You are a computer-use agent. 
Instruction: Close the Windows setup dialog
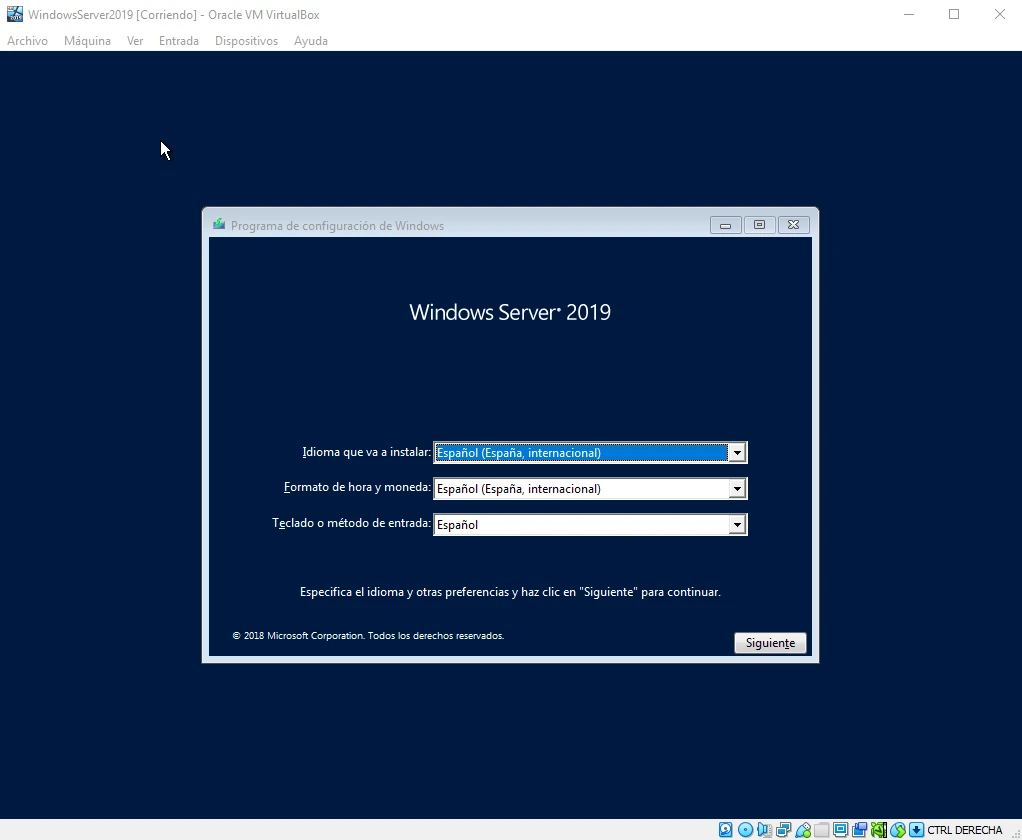click(793, 225)
